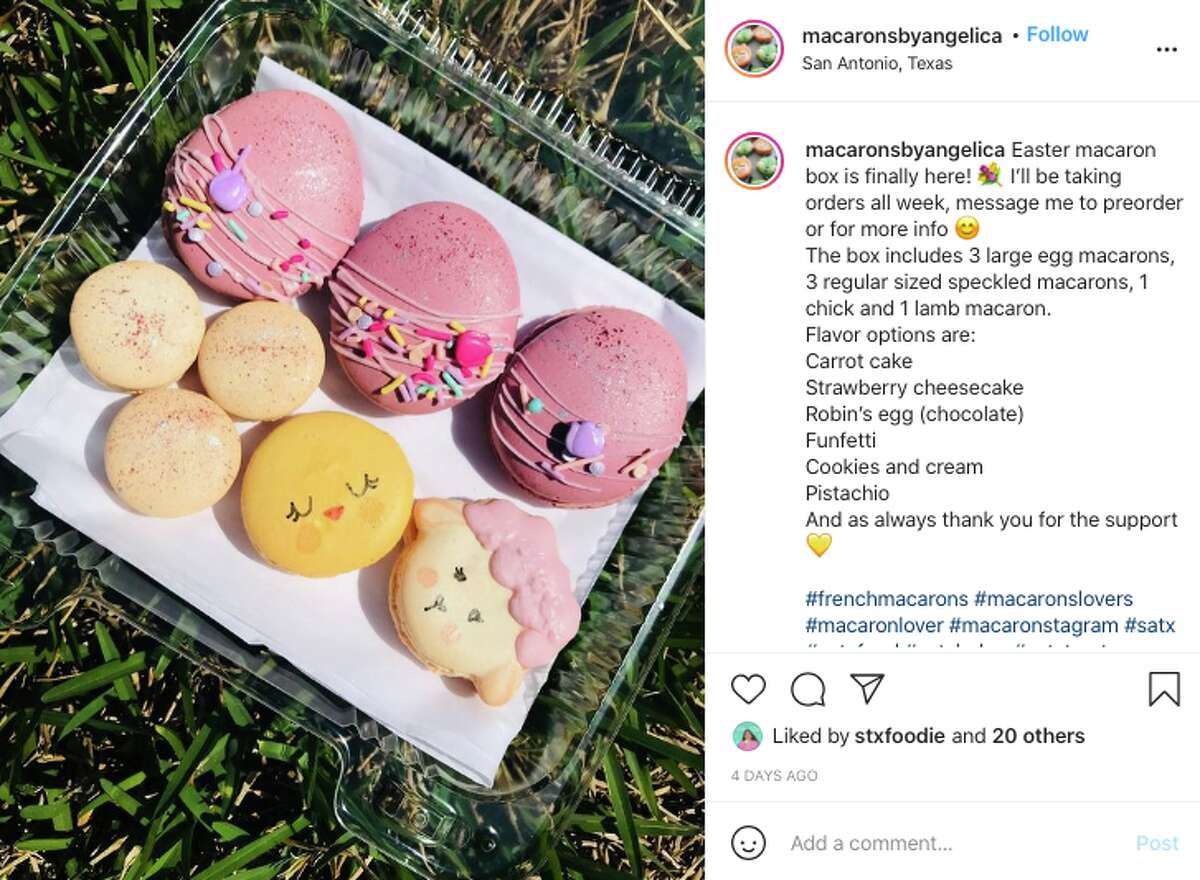This screenshot has height=880, width=1200.
Task: Click the macaronsbyangelica username in header
Action: pos(902,36)
